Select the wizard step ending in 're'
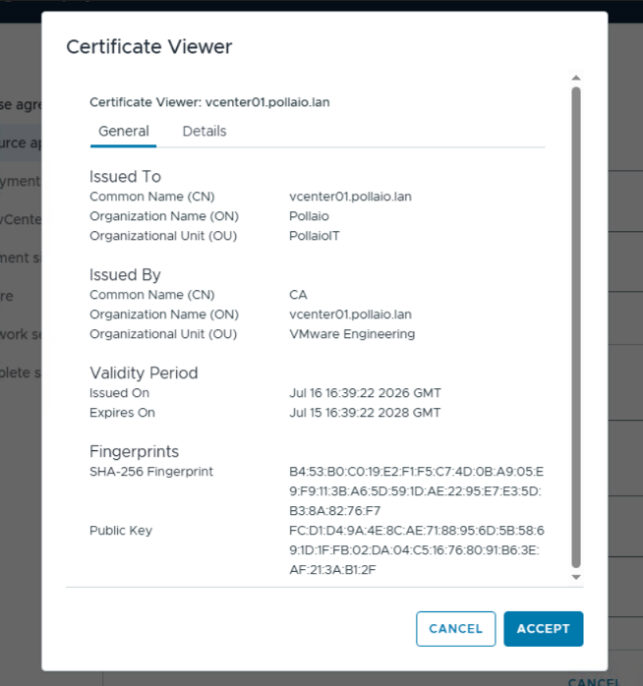This screenshot has height=686, width=643. [x=7, y=296]
